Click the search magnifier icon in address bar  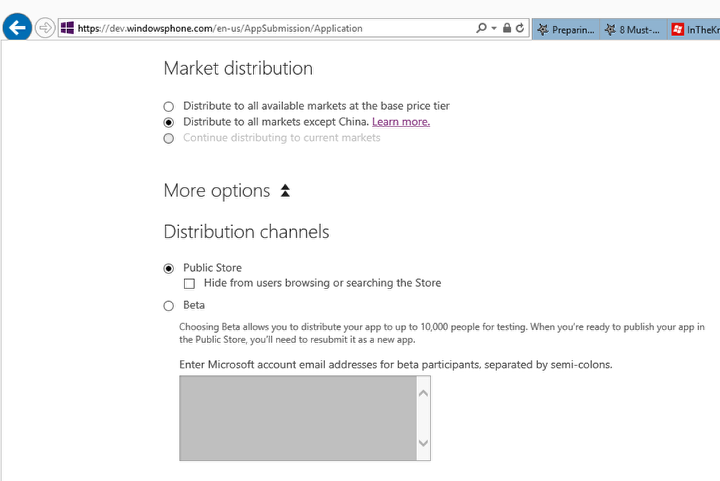482,29
